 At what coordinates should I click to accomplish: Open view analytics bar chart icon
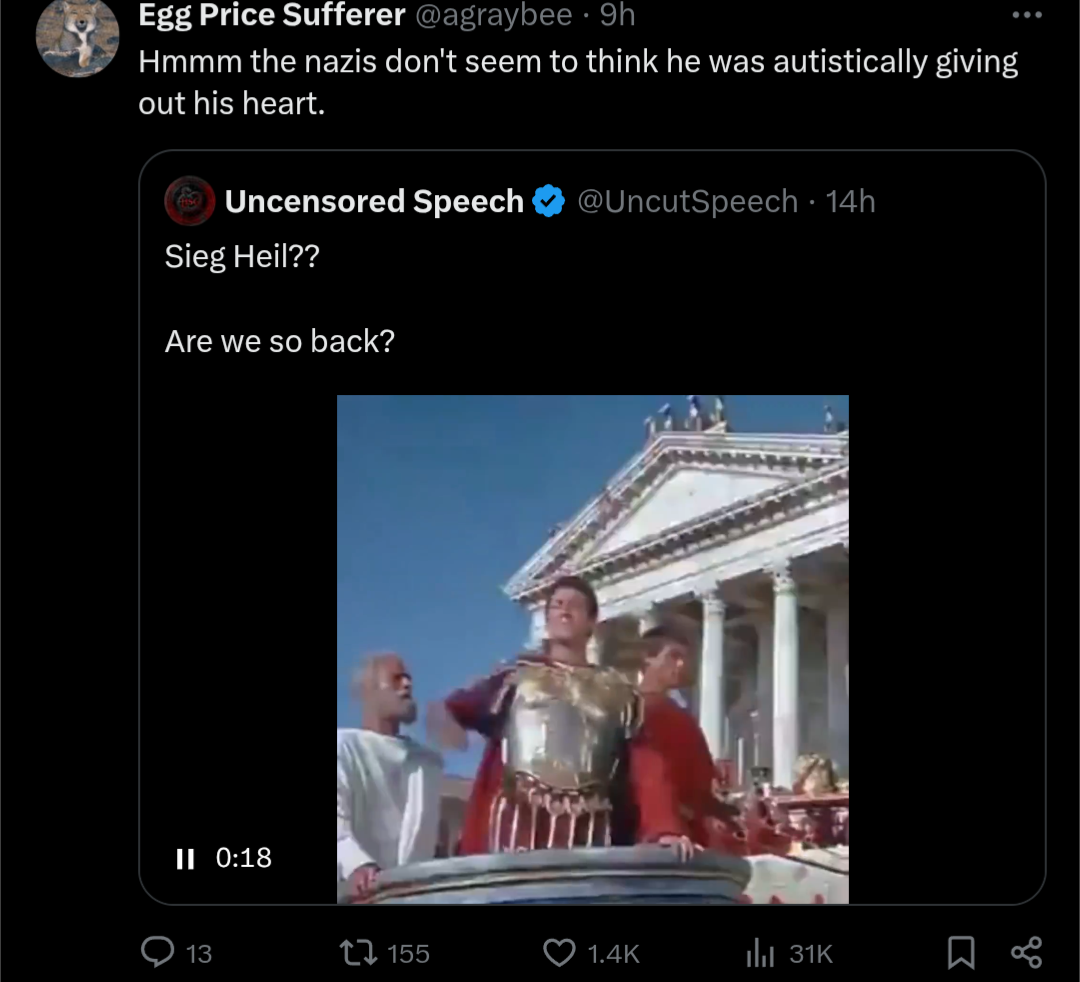(x=761, y=954)
